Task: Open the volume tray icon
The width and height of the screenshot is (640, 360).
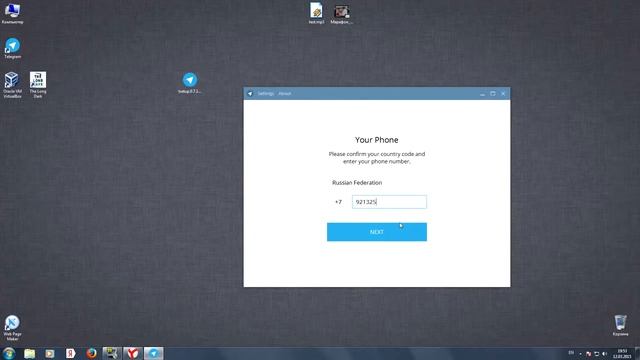Action: coord(604,354)
